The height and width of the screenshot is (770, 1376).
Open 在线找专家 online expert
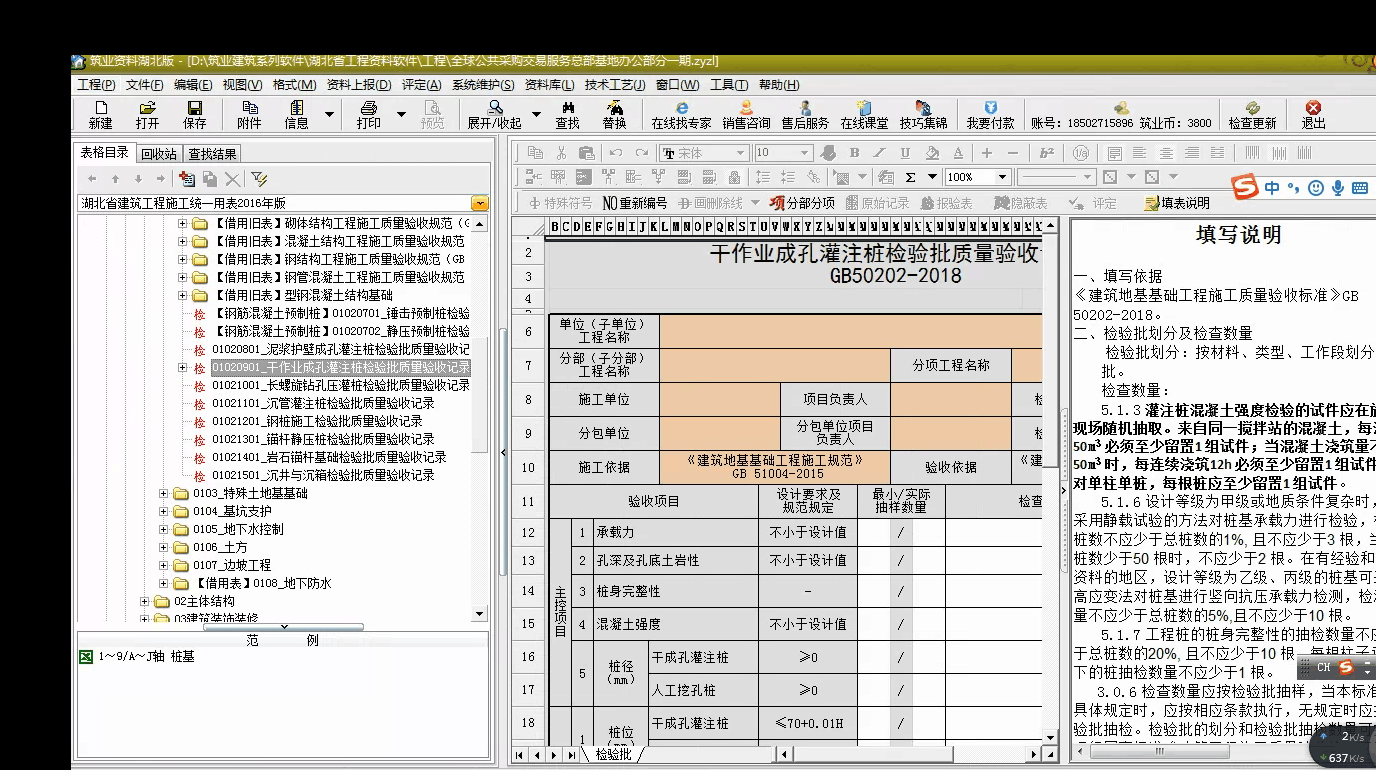[x=681, y=114]
